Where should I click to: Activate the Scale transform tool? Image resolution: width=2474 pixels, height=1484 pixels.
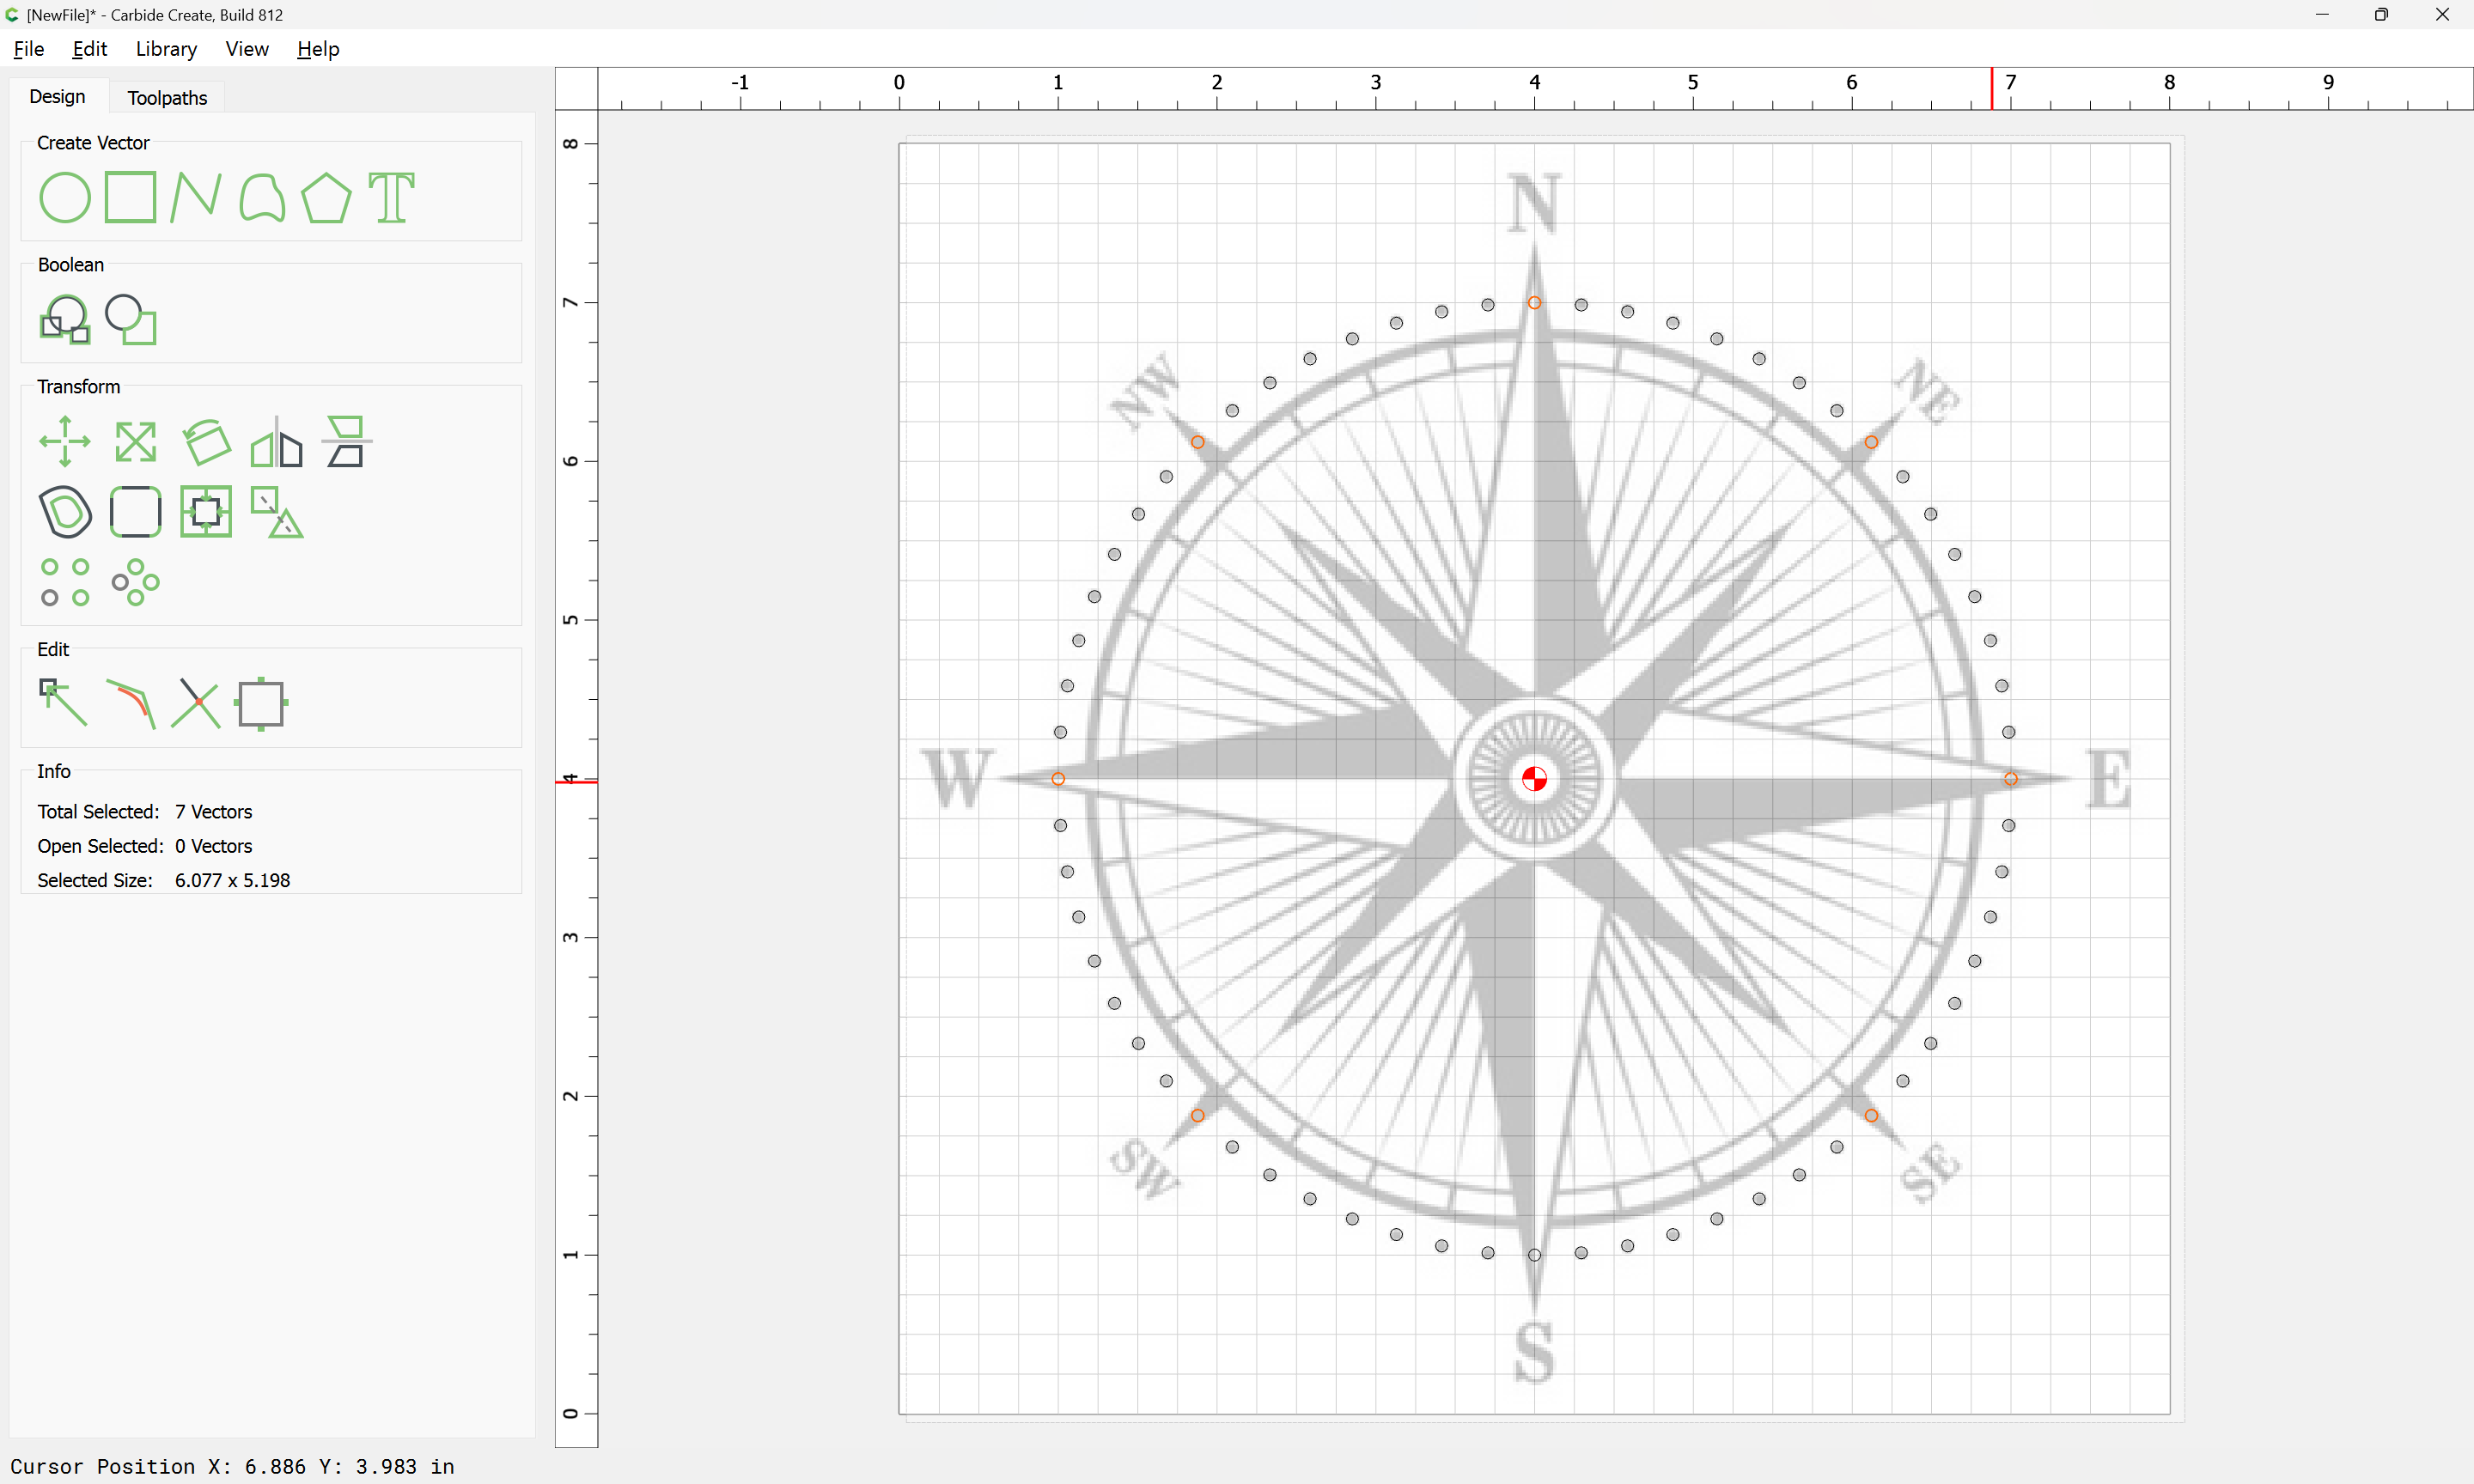pyautogui.click(x=135, y=442)
